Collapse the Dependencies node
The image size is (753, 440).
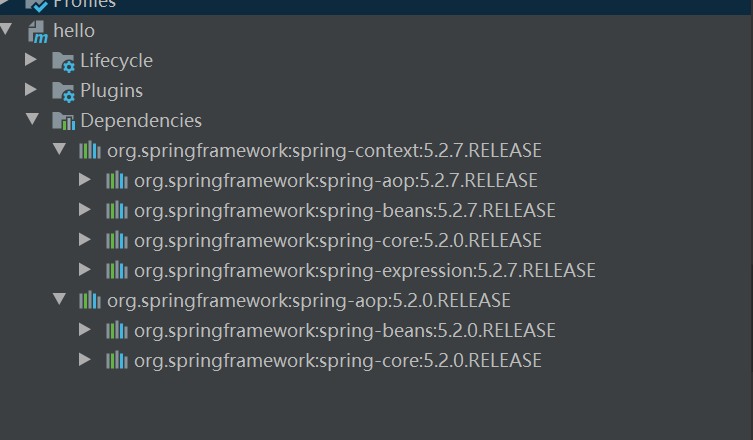[x=32, y=119]
